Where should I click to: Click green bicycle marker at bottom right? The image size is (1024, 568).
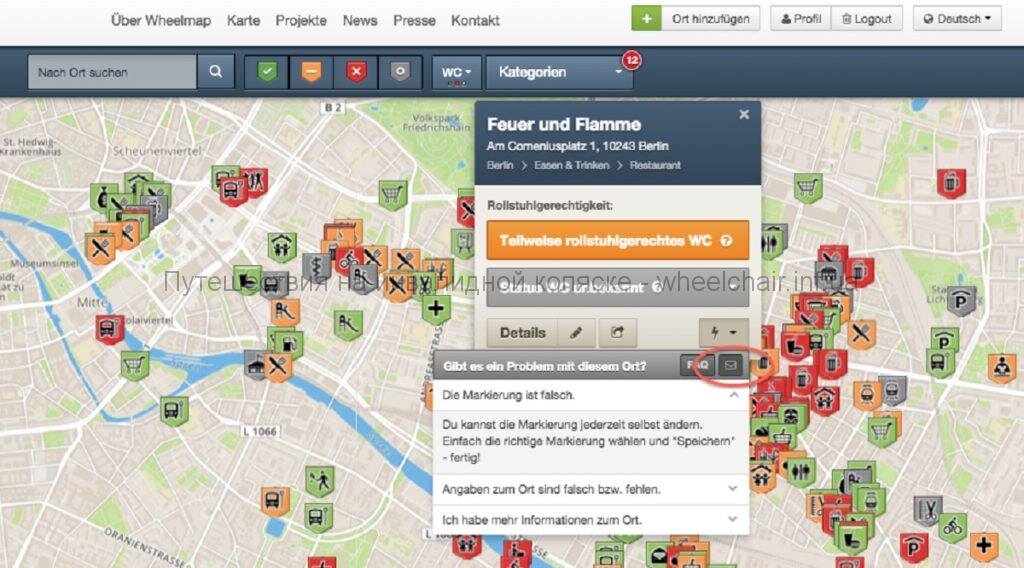coord(952,528)
